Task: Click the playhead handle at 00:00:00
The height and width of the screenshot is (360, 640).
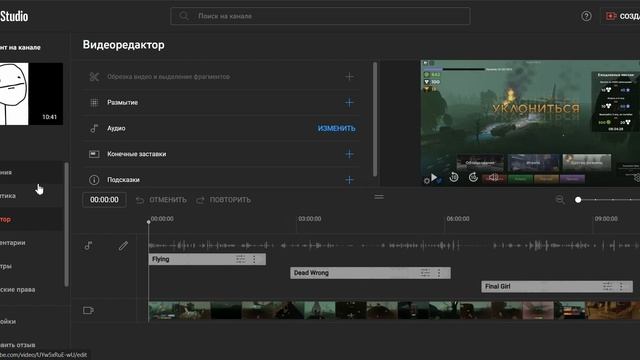Action: pyautogui.click(x=149, y=222)
